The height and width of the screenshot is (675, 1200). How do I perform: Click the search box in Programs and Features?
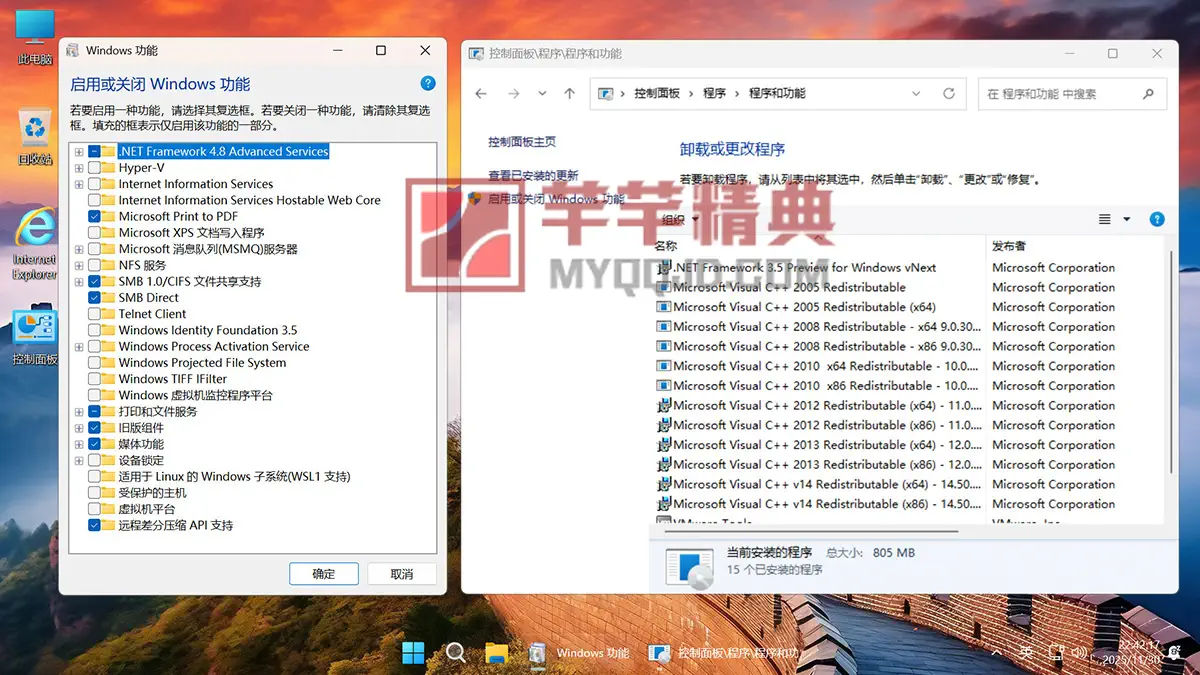pos(1060,94)
